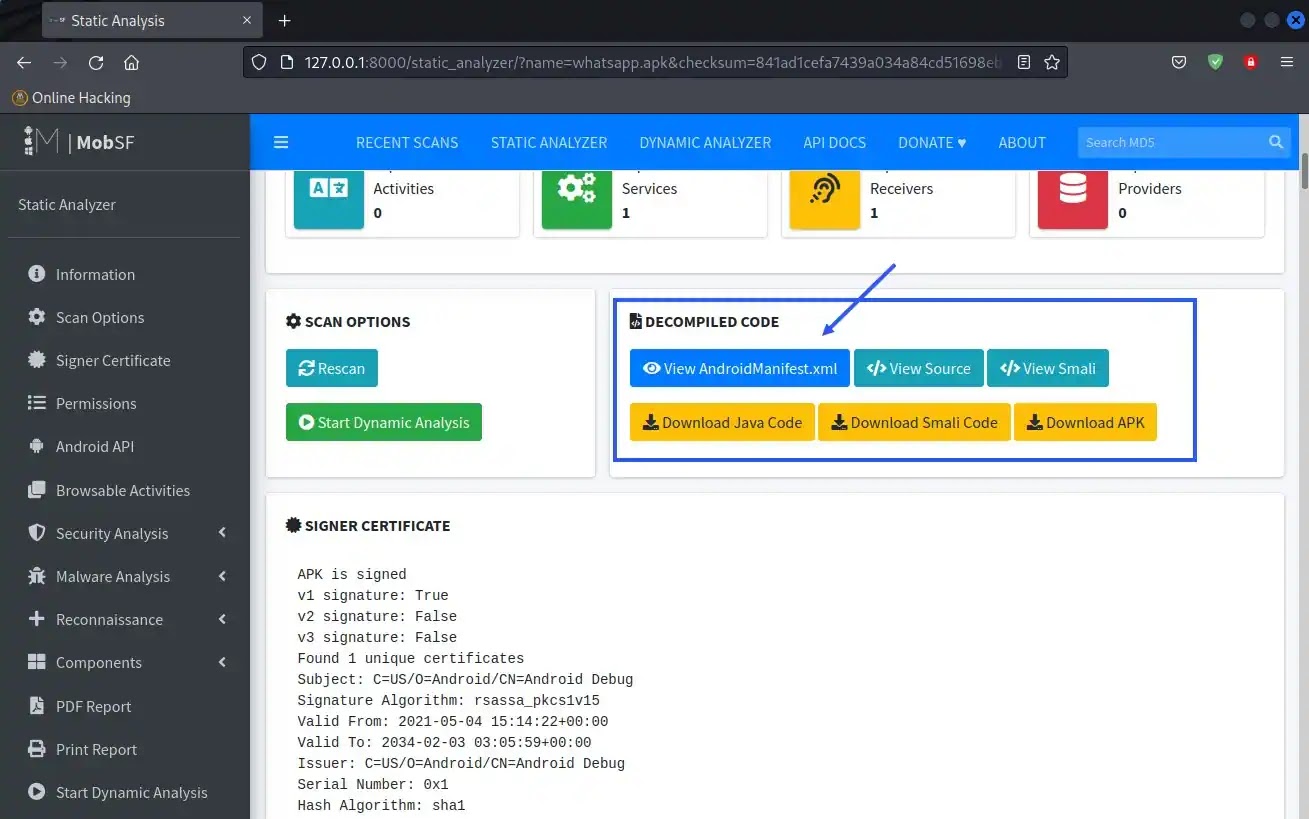Click the Pocket icon in the browser toolbar
Screen dimensions: 1309x819
click(x=1180, y=62)
